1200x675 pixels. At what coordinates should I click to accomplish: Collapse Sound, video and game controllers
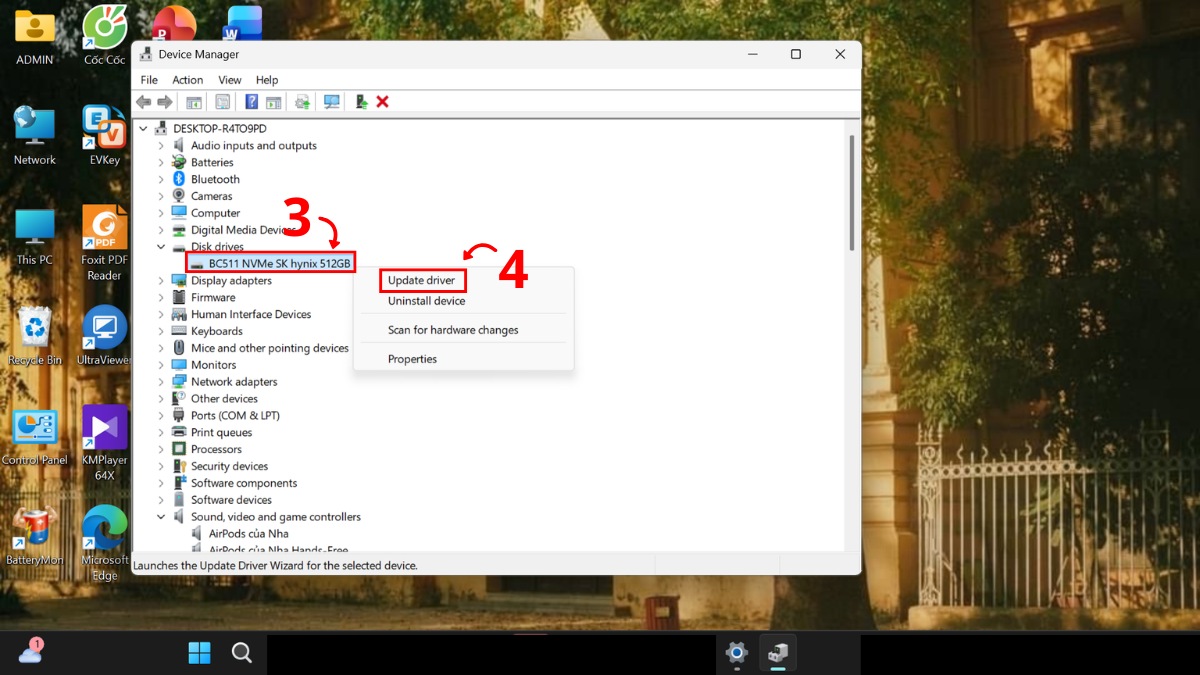pos(161,517)
